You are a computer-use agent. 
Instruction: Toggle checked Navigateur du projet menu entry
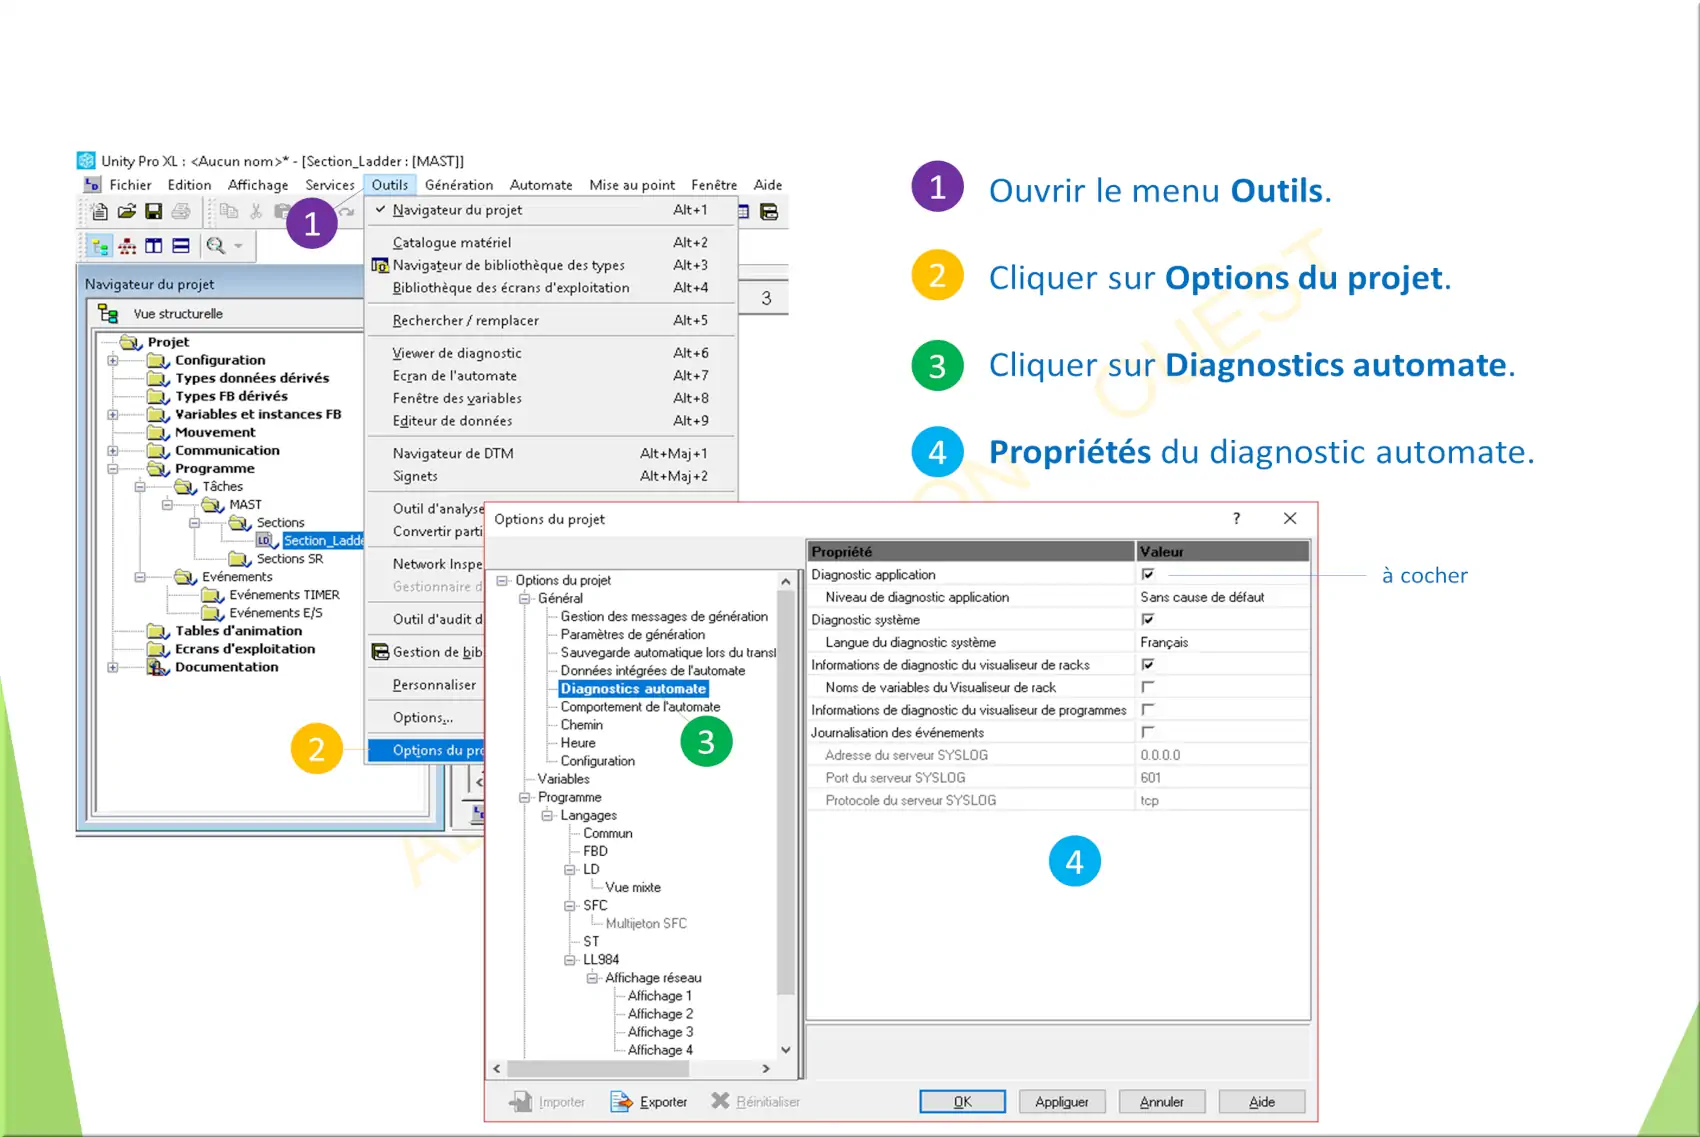[551, 210]
